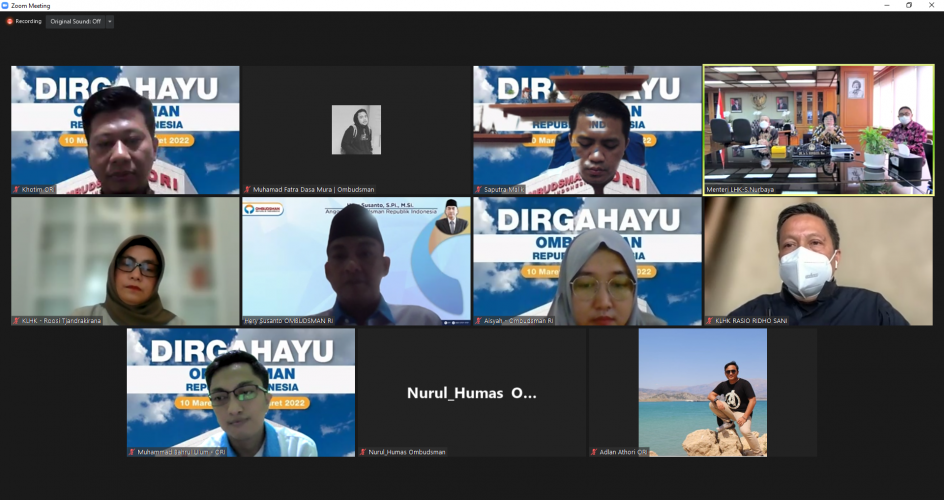Click muted mic icon of Muhamad Fatra Dasa Mura

click(x=247, y=189)
